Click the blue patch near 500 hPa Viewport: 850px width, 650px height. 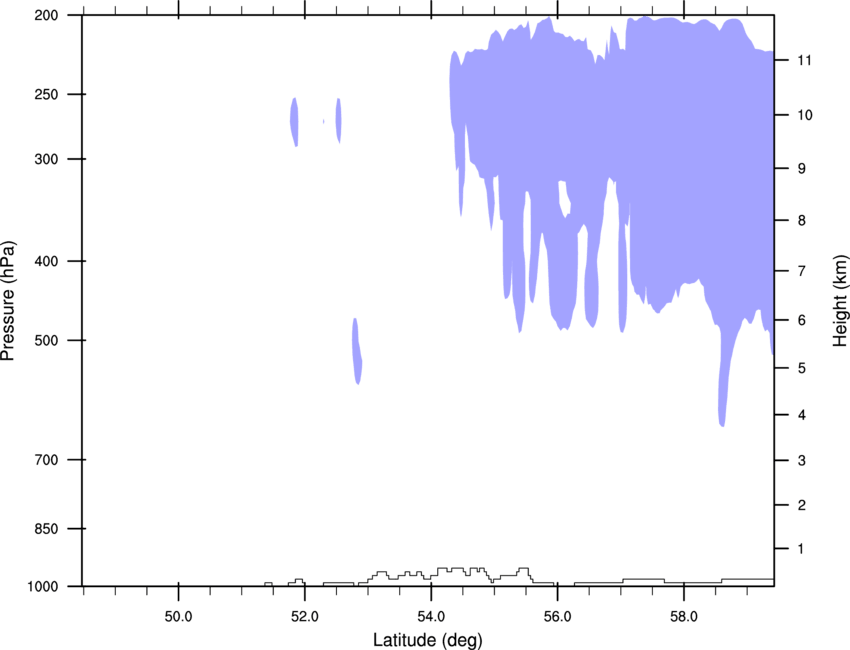tap(357, 351)
